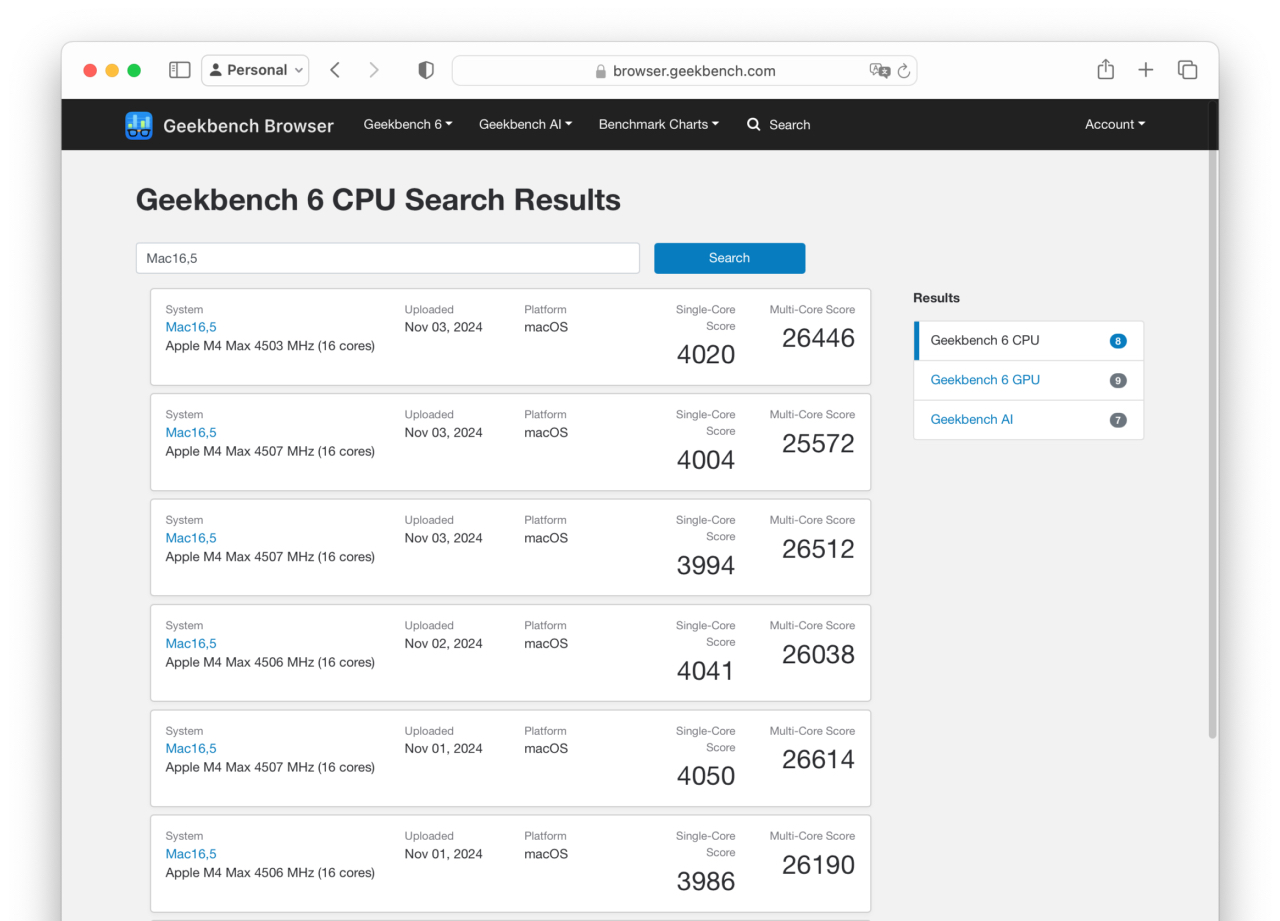Go back with the left arrow
The width and height of the screenshot is (1280, 921).
[335, 70]
